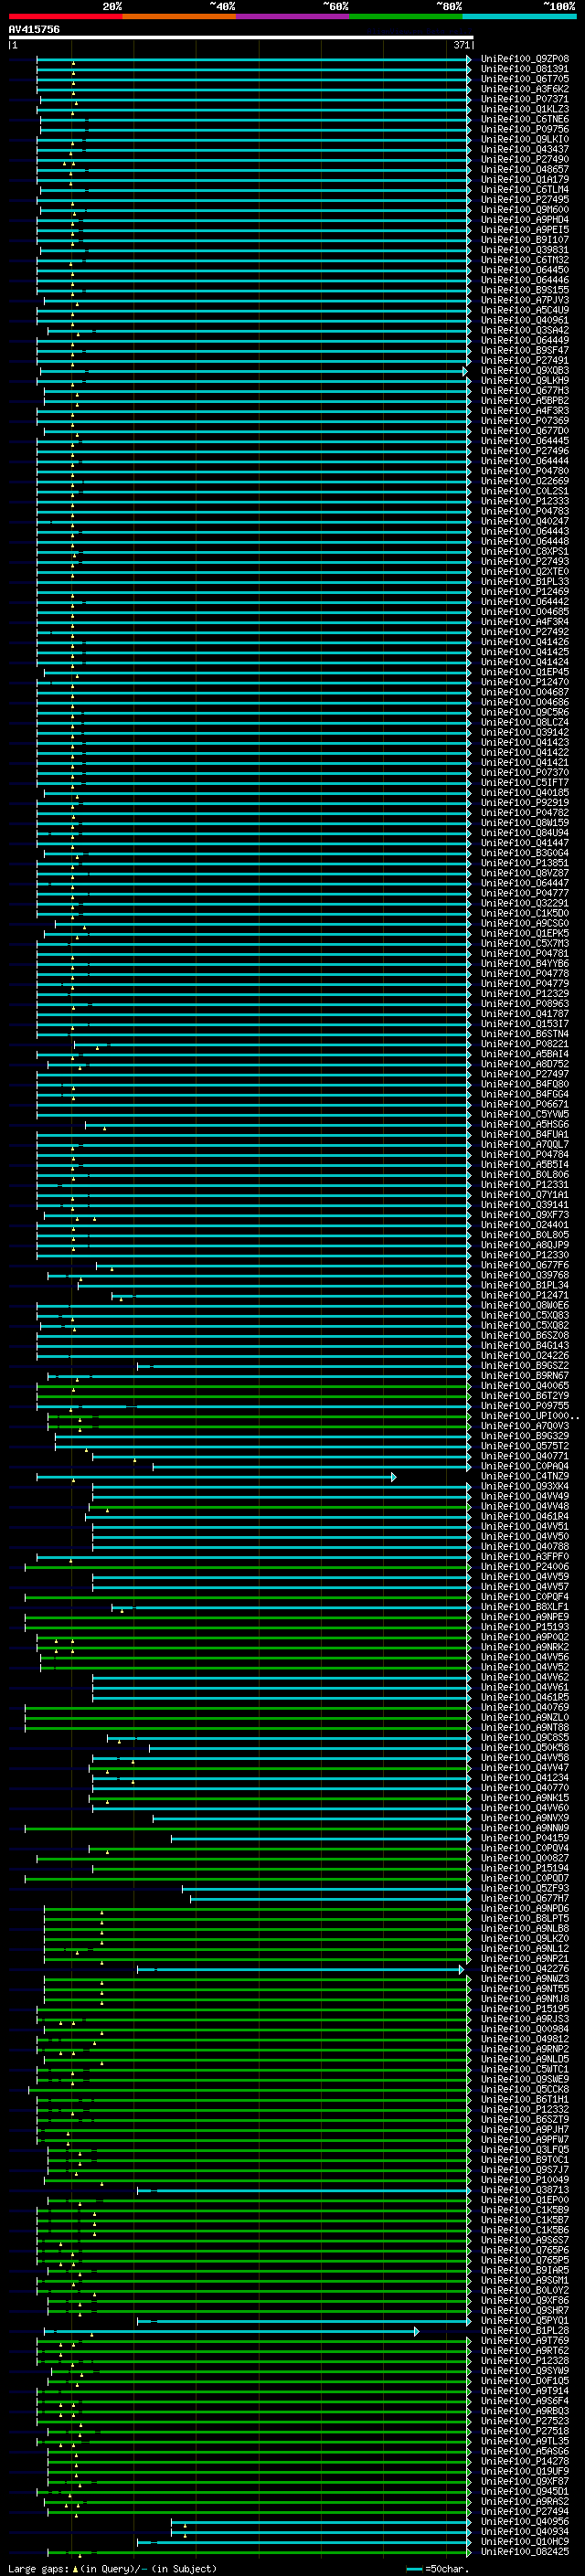Select label UniRef100_Q40771
Viewport: 585px width, 2576px height.
pos(525,1455)
